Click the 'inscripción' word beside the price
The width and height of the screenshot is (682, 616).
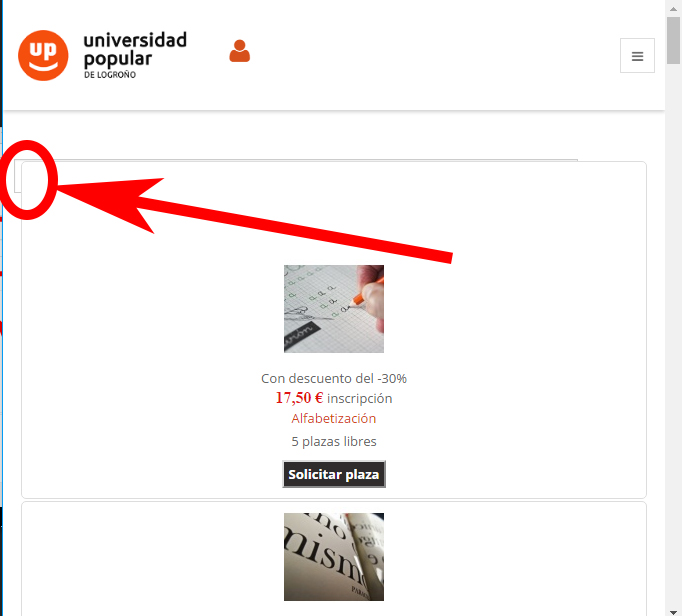[x=360, y=398]
